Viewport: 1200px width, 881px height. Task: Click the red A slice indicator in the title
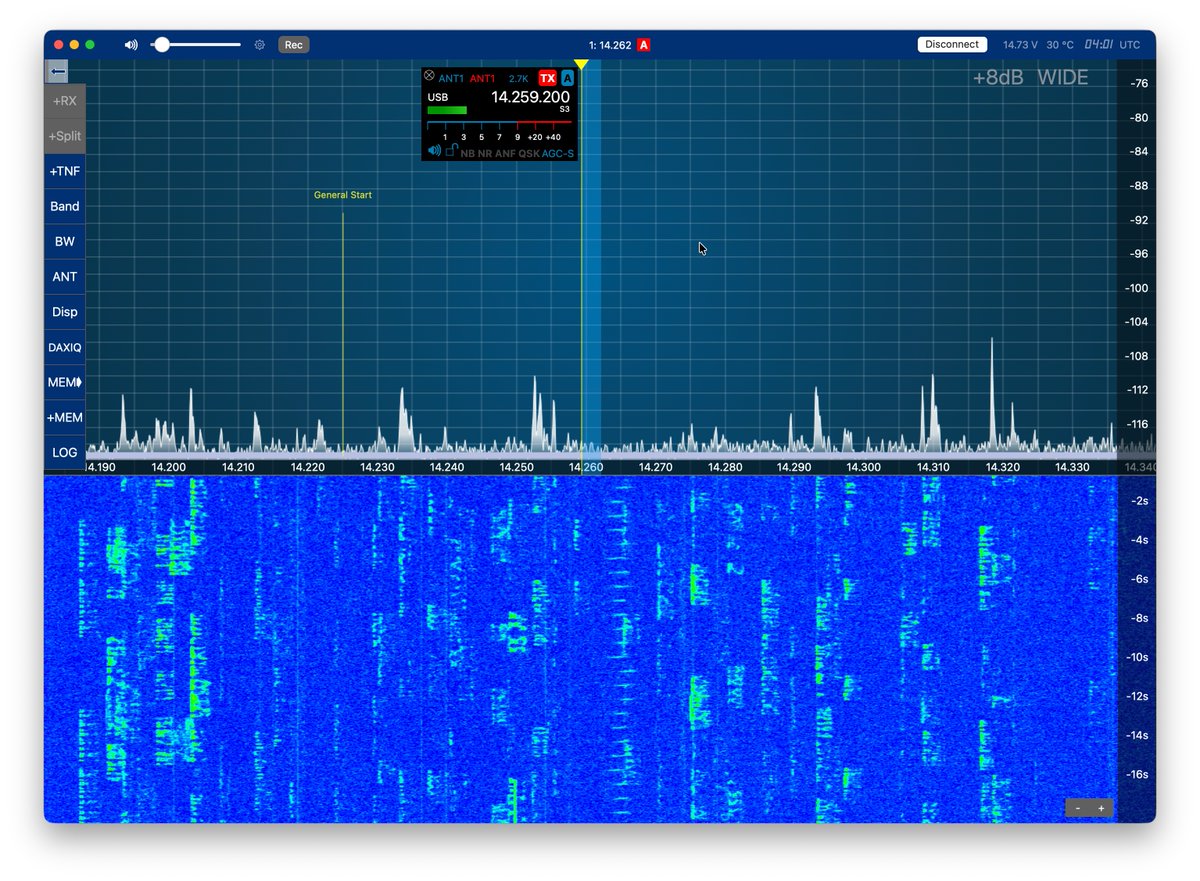tap(643, 45)
